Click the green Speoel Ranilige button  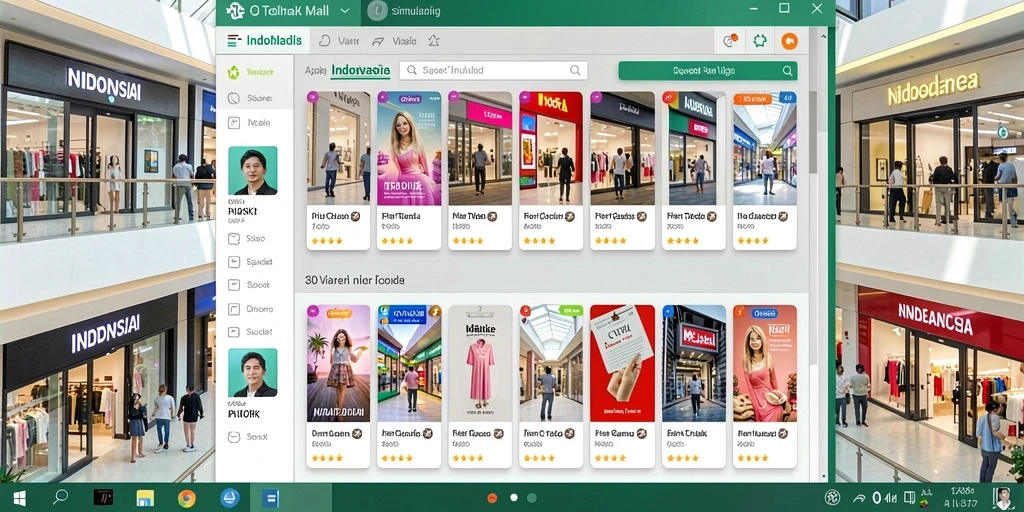pos(707,71)
